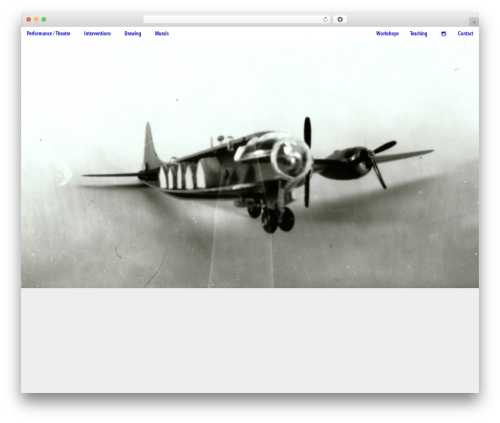Maximize the window with green button
The height and width of the screenshot is (423, 500).
44,19
